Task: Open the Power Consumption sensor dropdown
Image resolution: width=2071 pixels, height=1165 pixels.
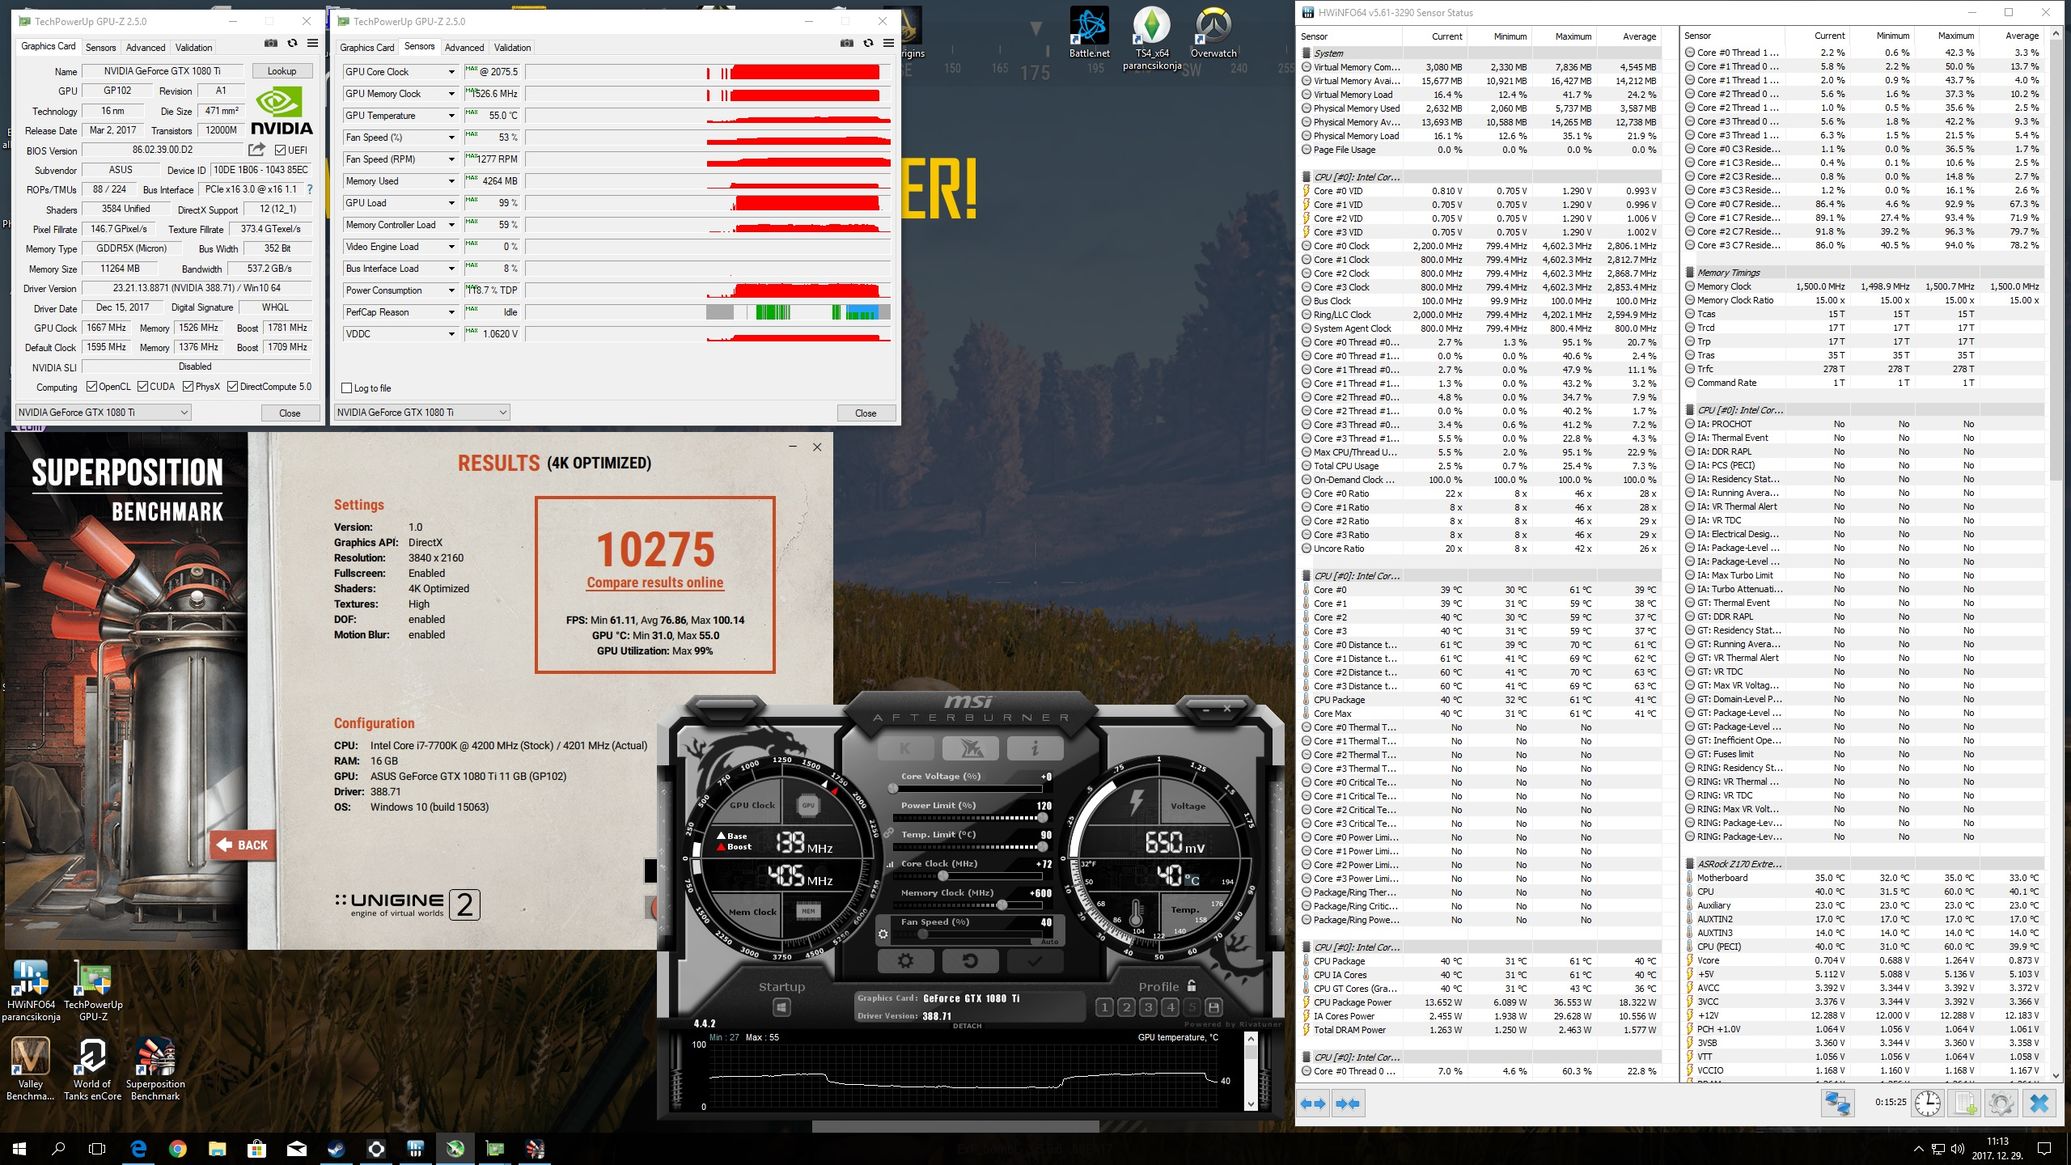Action: click(450, 290)
